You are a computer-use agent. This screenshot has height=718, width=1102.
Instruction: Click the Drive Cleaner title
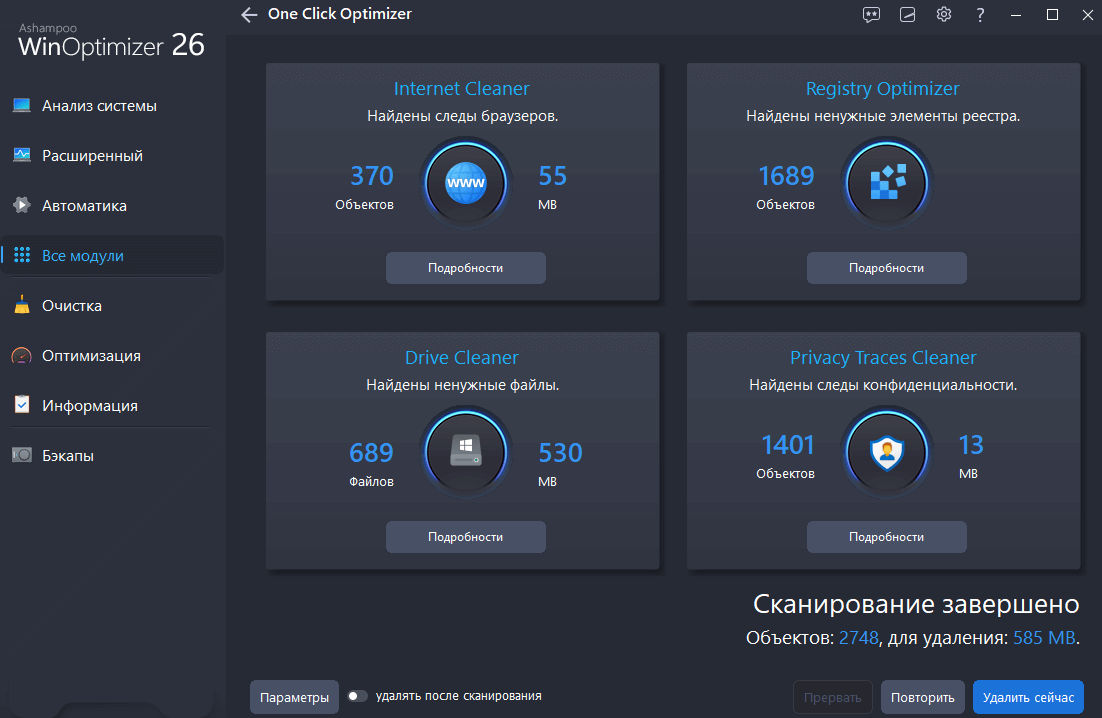point(462,358)
